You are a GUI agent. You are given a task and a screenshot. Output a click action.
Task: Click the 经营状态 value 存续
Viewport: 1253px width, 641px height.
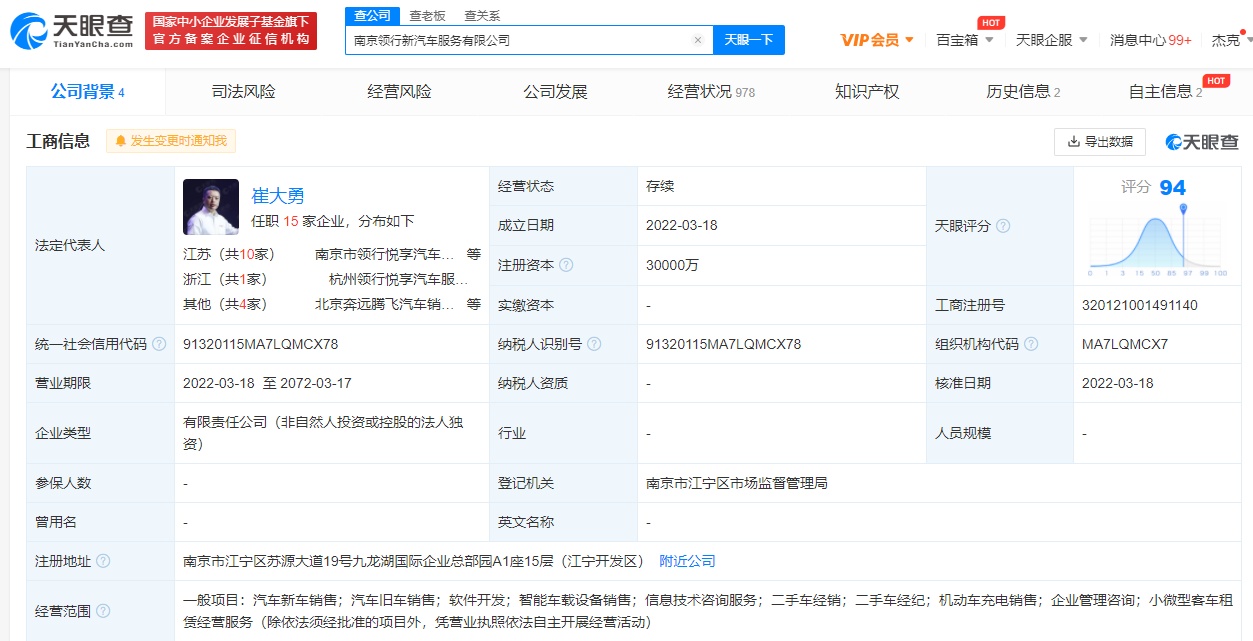[661, 186]
